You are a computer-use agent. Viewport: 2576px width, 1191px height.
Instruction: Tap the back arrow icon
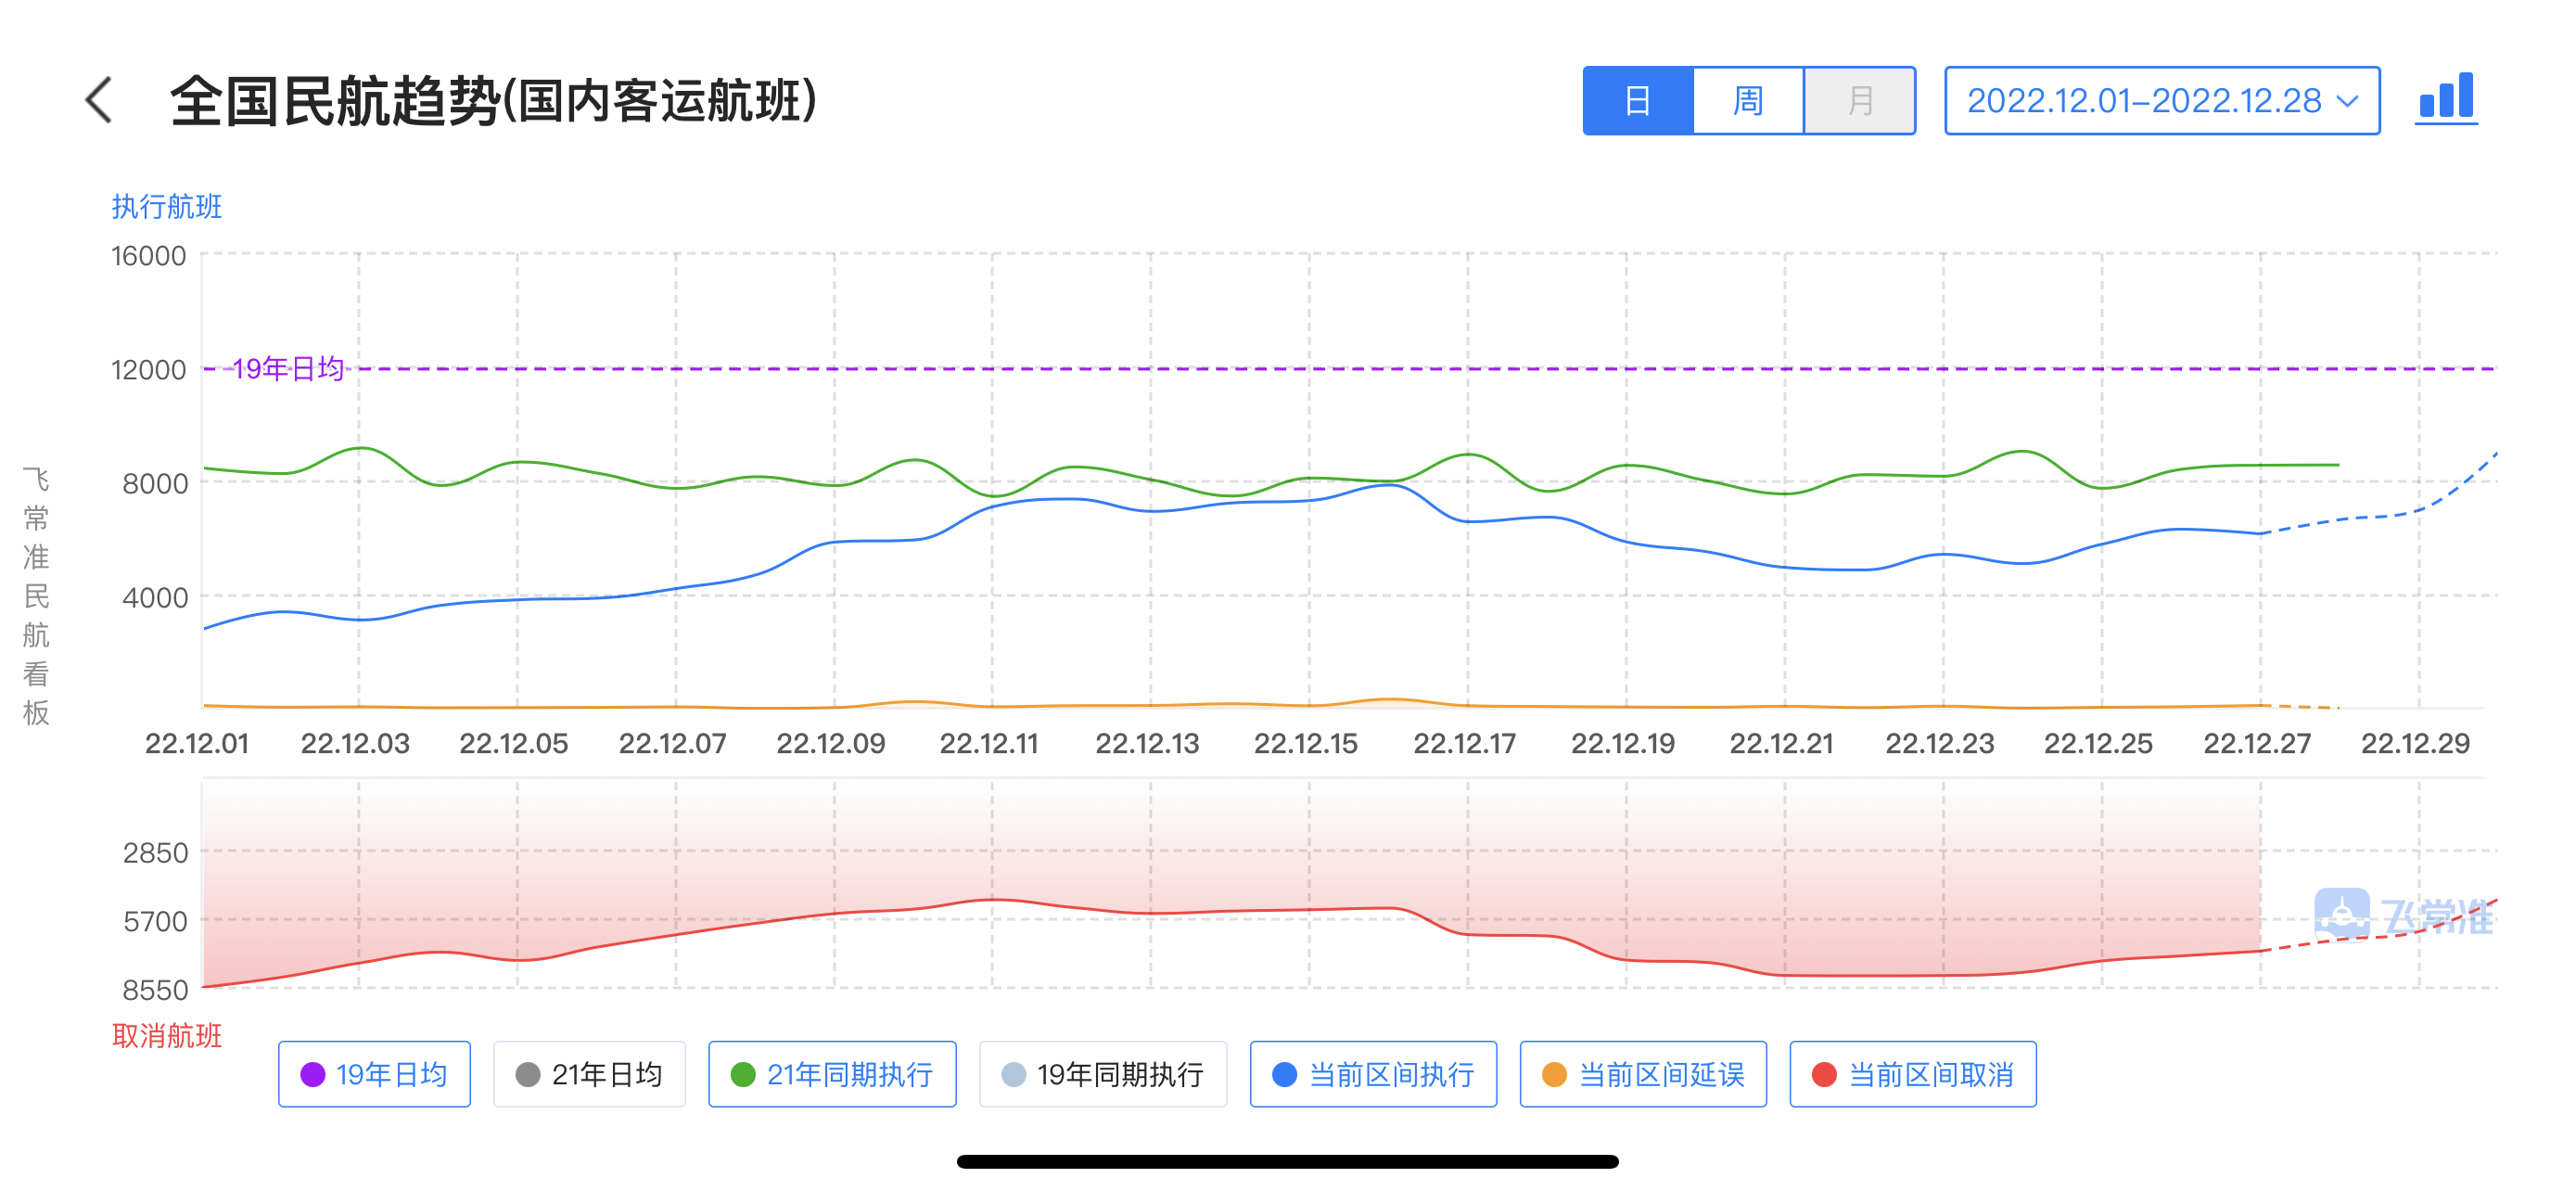click(x=99, y=101)
